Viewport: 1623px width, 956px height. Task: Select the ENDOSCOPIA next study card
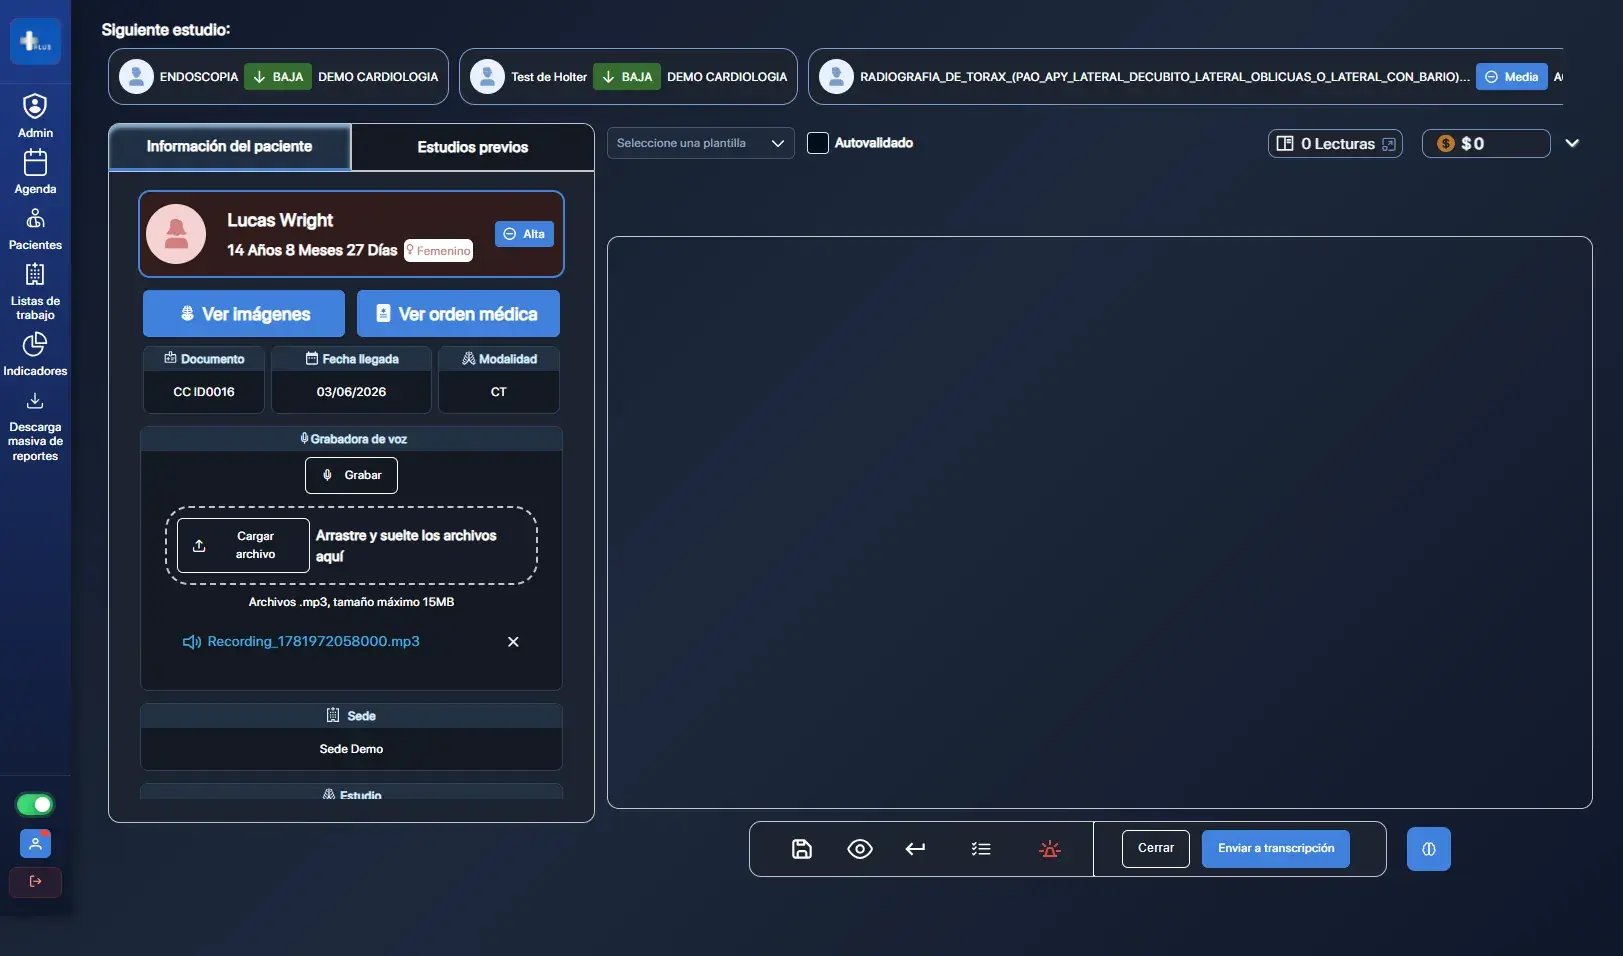pyautogui.click(x=278, y=77)
